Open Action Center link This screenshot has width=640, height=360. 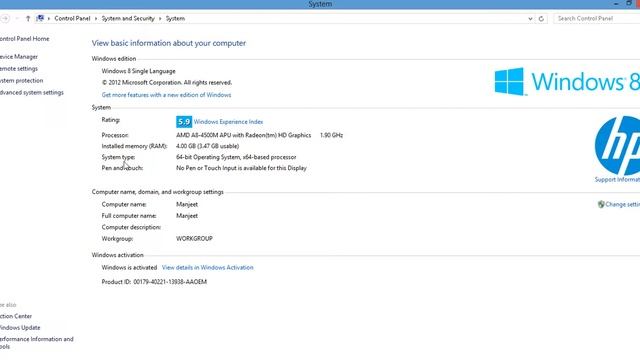coord(16,316)
